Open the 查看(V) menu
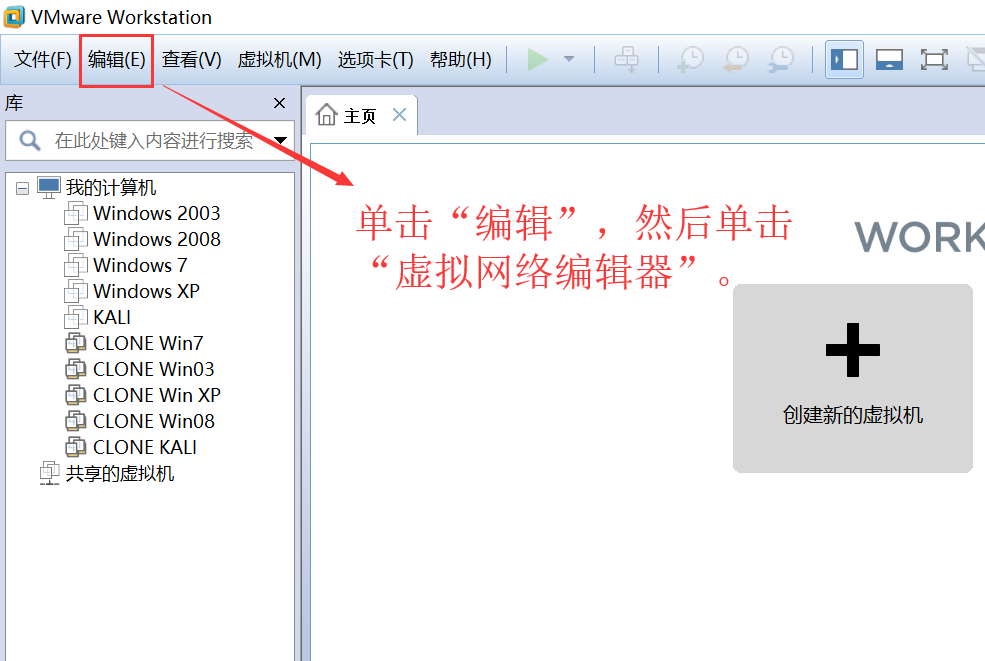This screenshot has width=985, height=661. [192, 60]
